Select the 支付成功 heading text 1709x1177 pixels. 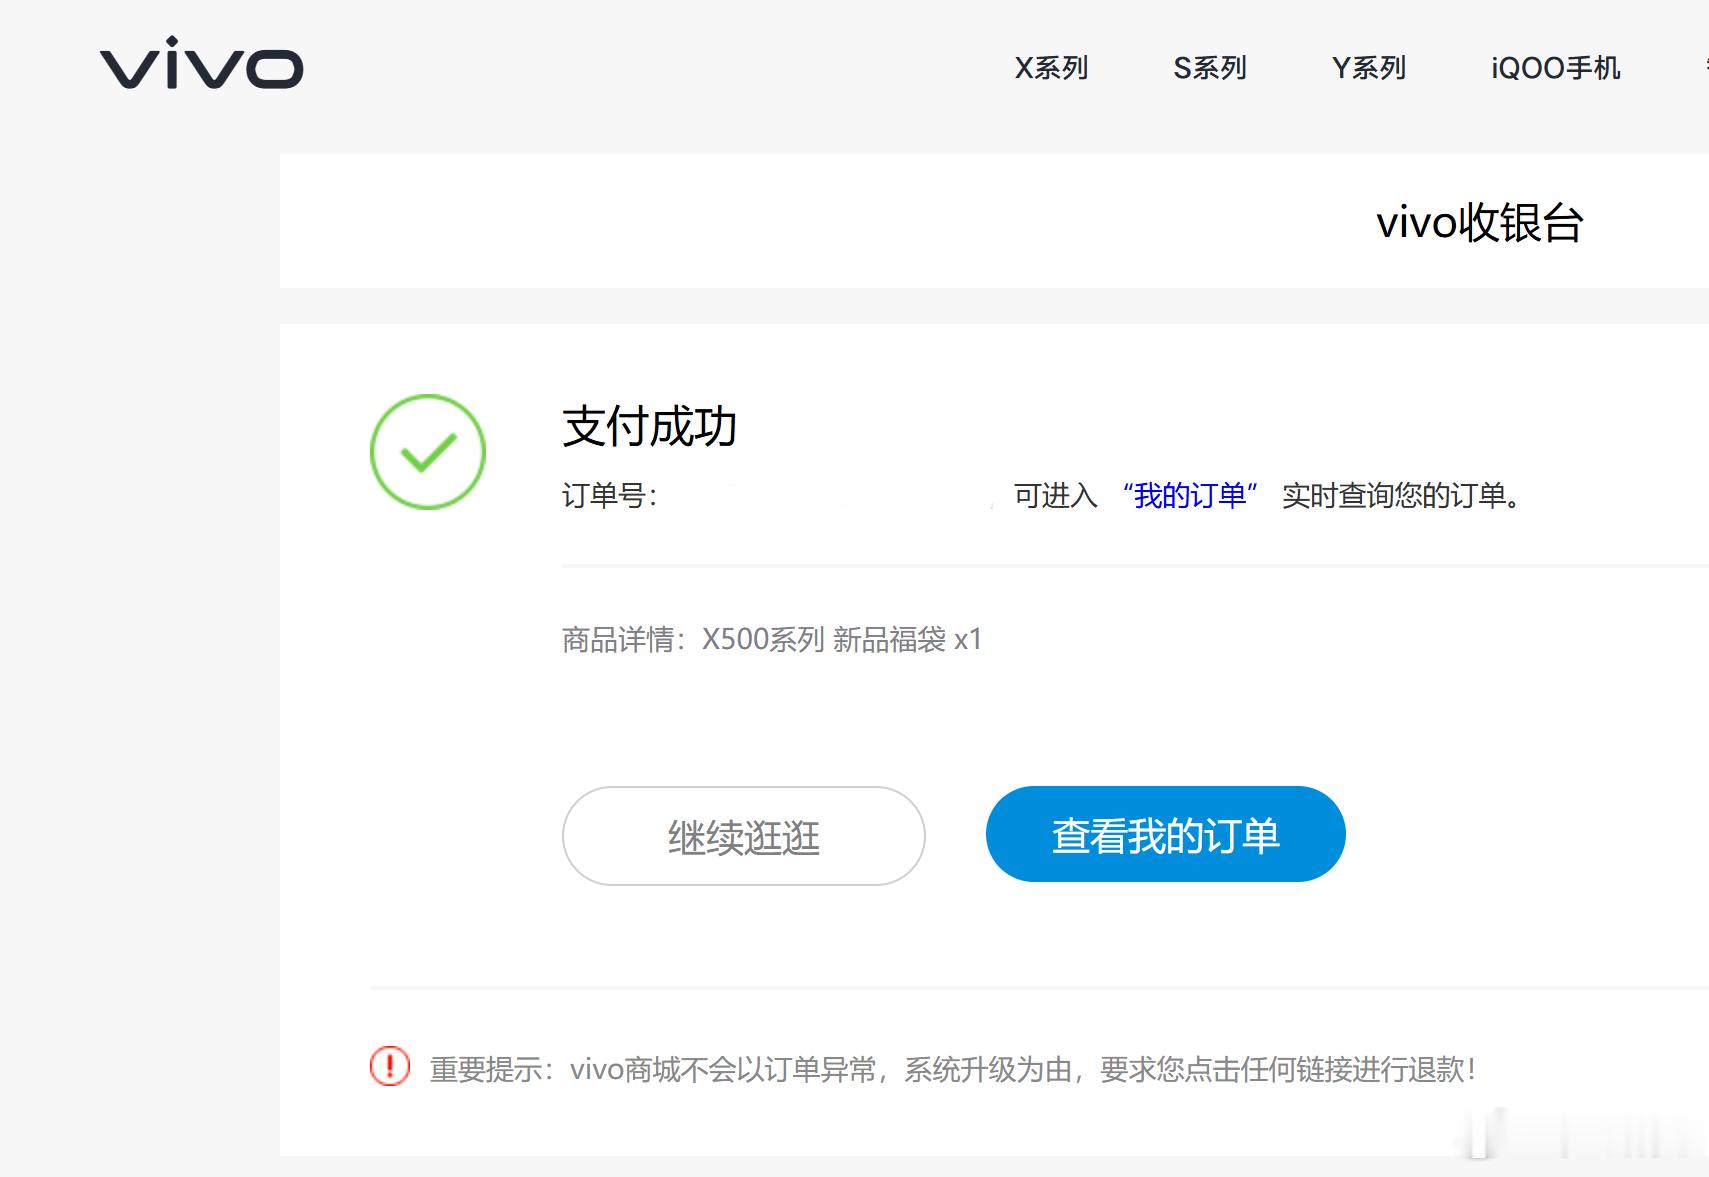[650, 427]
